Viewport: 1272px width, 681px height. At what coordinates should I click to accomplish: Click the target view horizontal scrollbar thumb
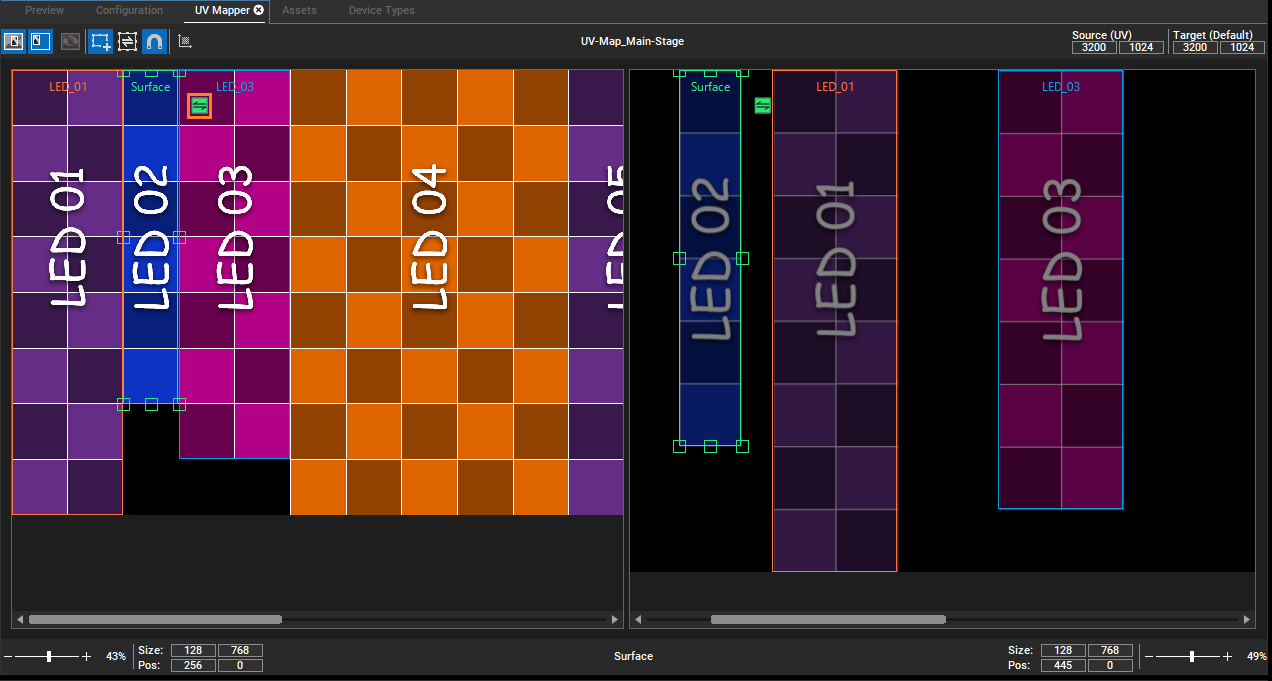828,620
